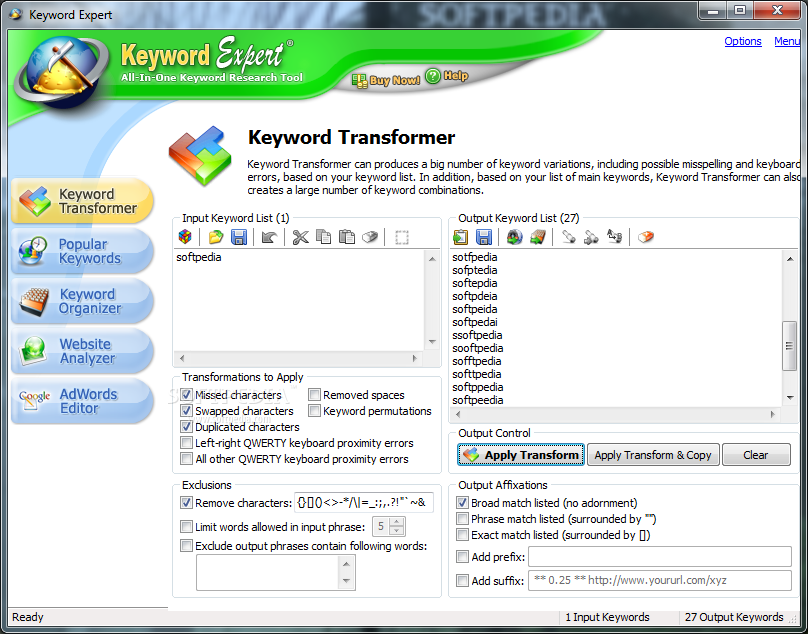This screenshot has width=808, height=634.
Task: Open the Menu link at top right
Action: [787, 41]
